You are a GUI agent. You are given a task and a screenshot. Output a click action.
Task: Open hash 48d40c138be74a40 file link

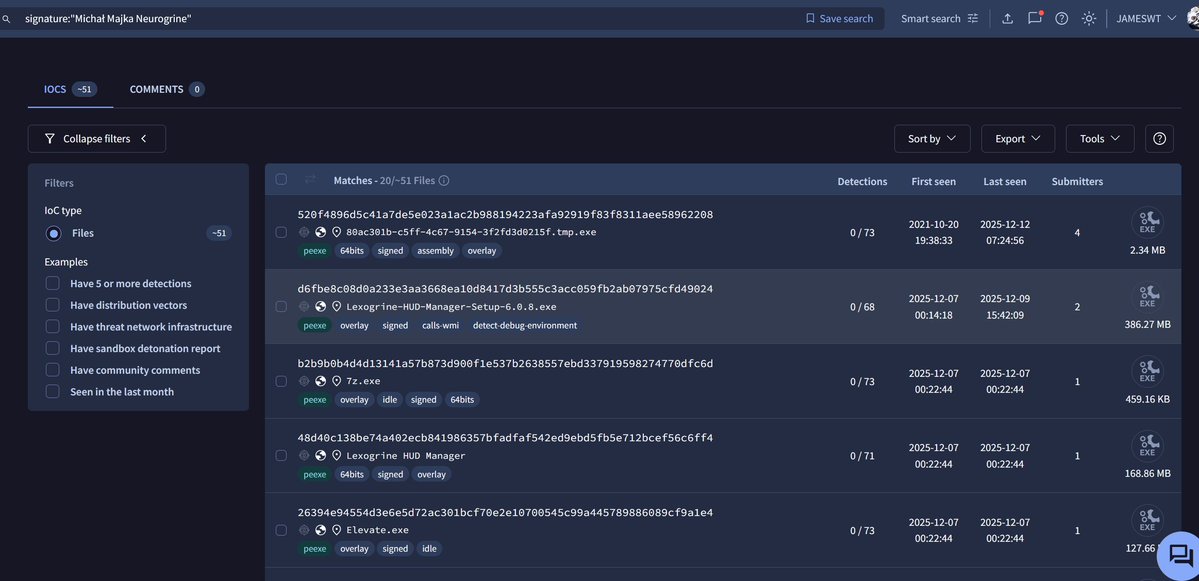click(x=505, y=438)
